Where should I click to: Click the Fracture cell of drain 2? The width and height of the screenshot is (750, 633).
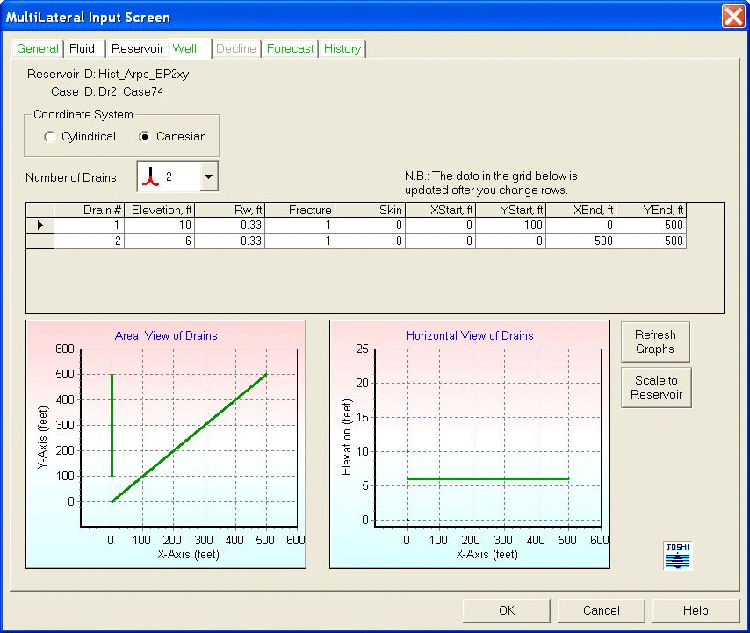coord(300,241)
